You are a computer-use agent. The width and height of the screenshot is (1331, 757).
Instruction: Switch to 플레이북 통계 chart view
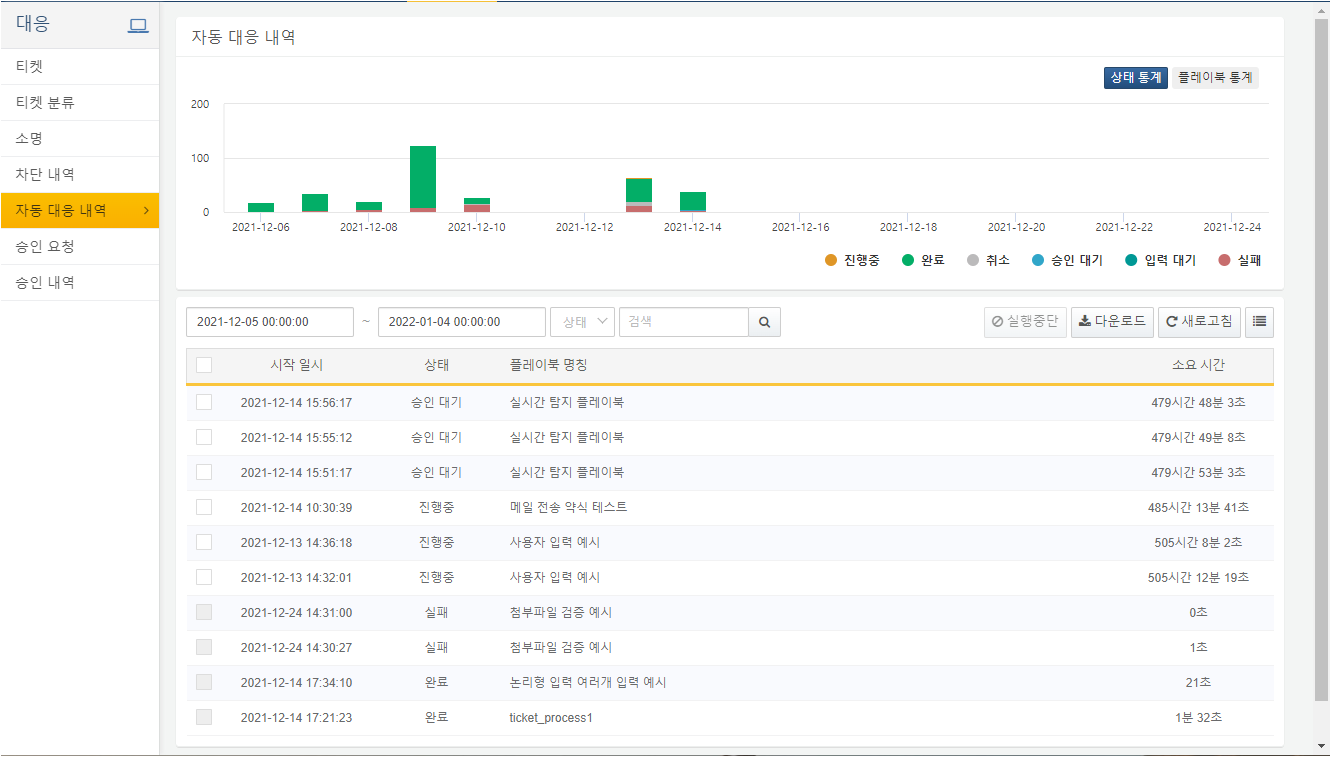pos(1215,77)
